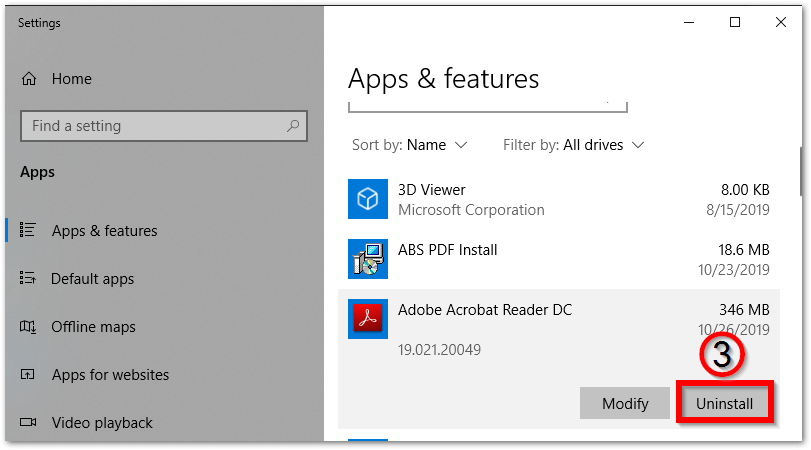Go to Default apps settings

click(93, 279)
